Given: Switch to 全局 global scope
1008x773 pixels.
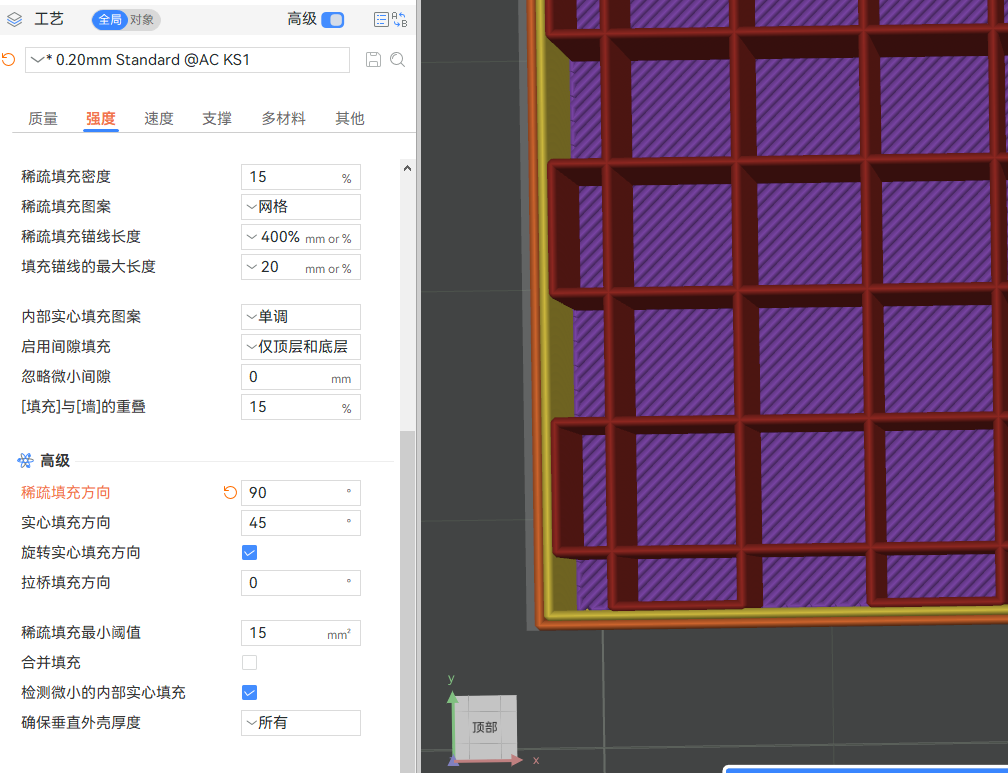Looking at the screenshot, I should point(110,20).
